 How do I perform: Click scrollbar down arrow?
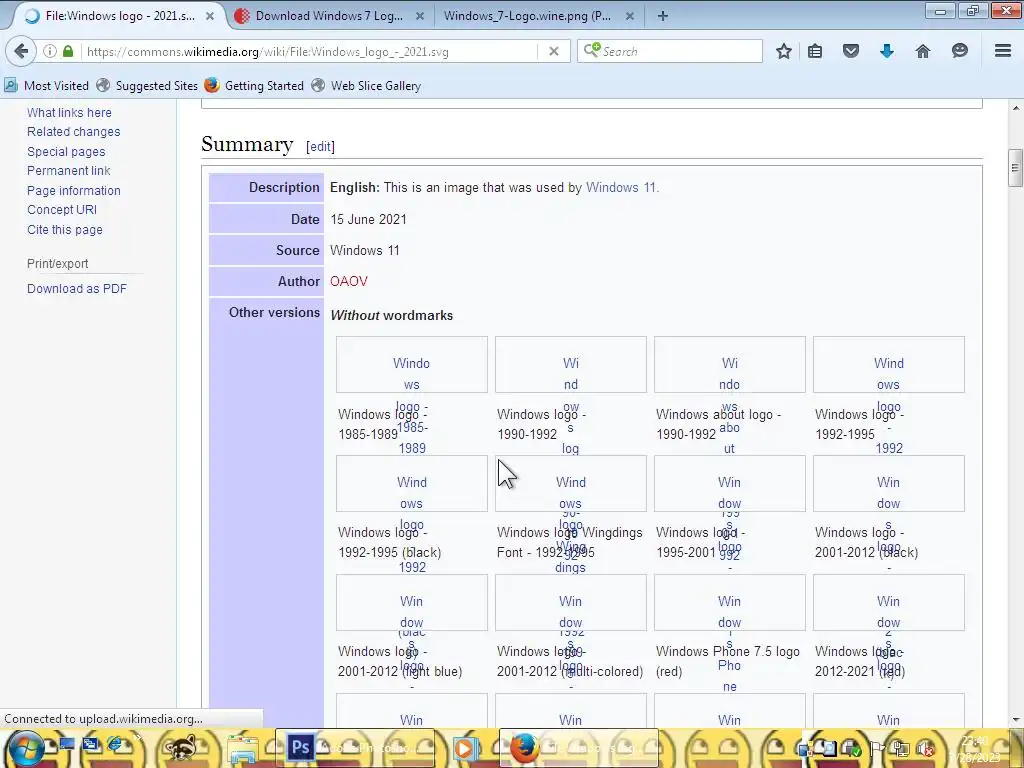[x=1015, y=720]
